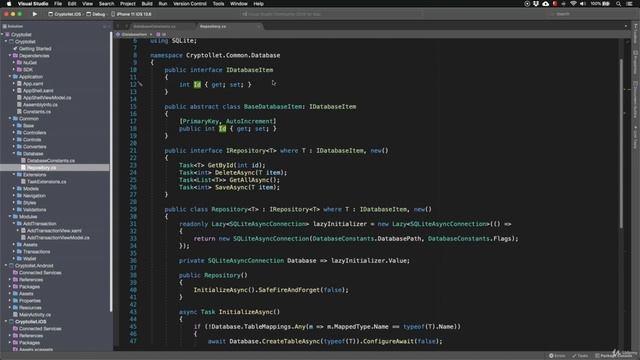Click the highlighted Id on line 18
640x360 pixels.
(x=222, y=129)
